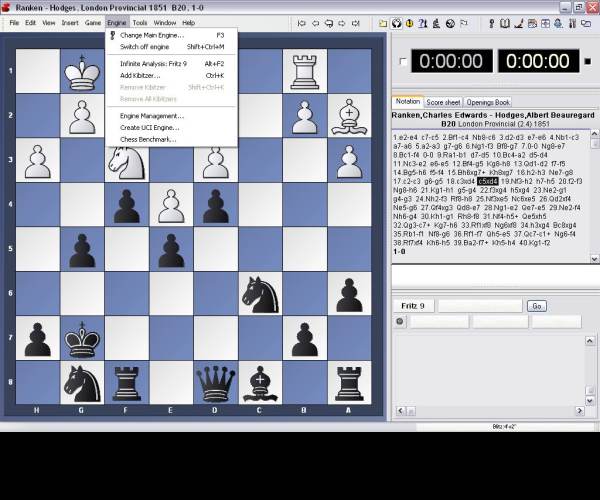Step one move forward arrow

[x=342, y=24]
